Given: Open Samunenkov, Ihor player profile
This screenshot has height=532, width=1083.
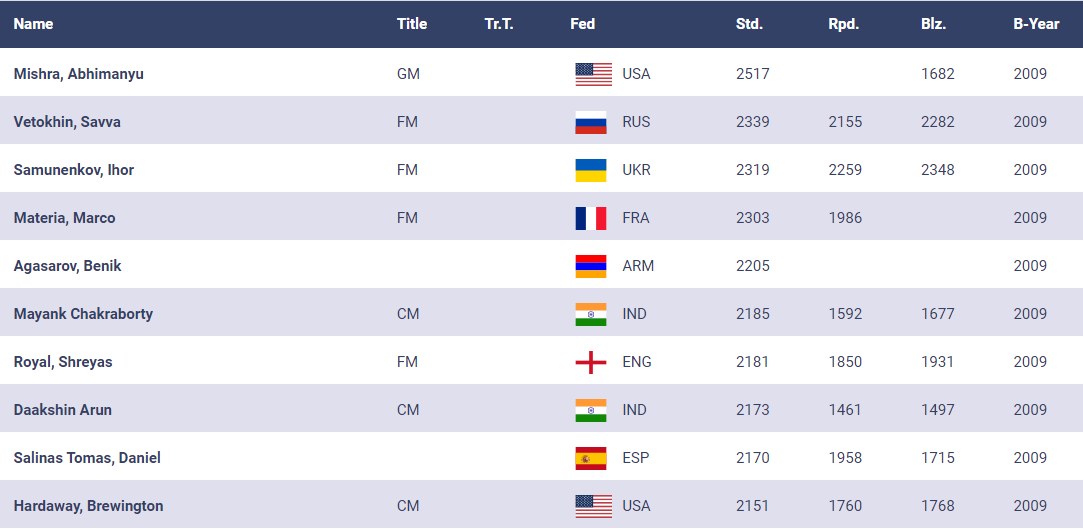Looking at the screenshot, I should click(73, 170).
